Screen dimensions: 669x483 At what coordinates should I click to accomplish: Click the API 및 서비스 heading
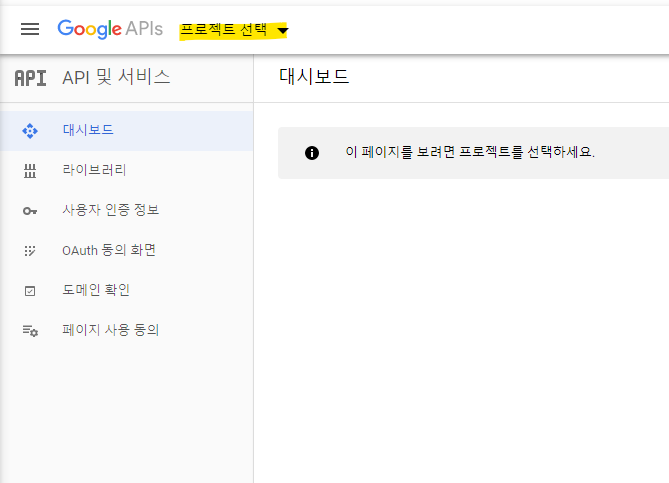[116, 77]
